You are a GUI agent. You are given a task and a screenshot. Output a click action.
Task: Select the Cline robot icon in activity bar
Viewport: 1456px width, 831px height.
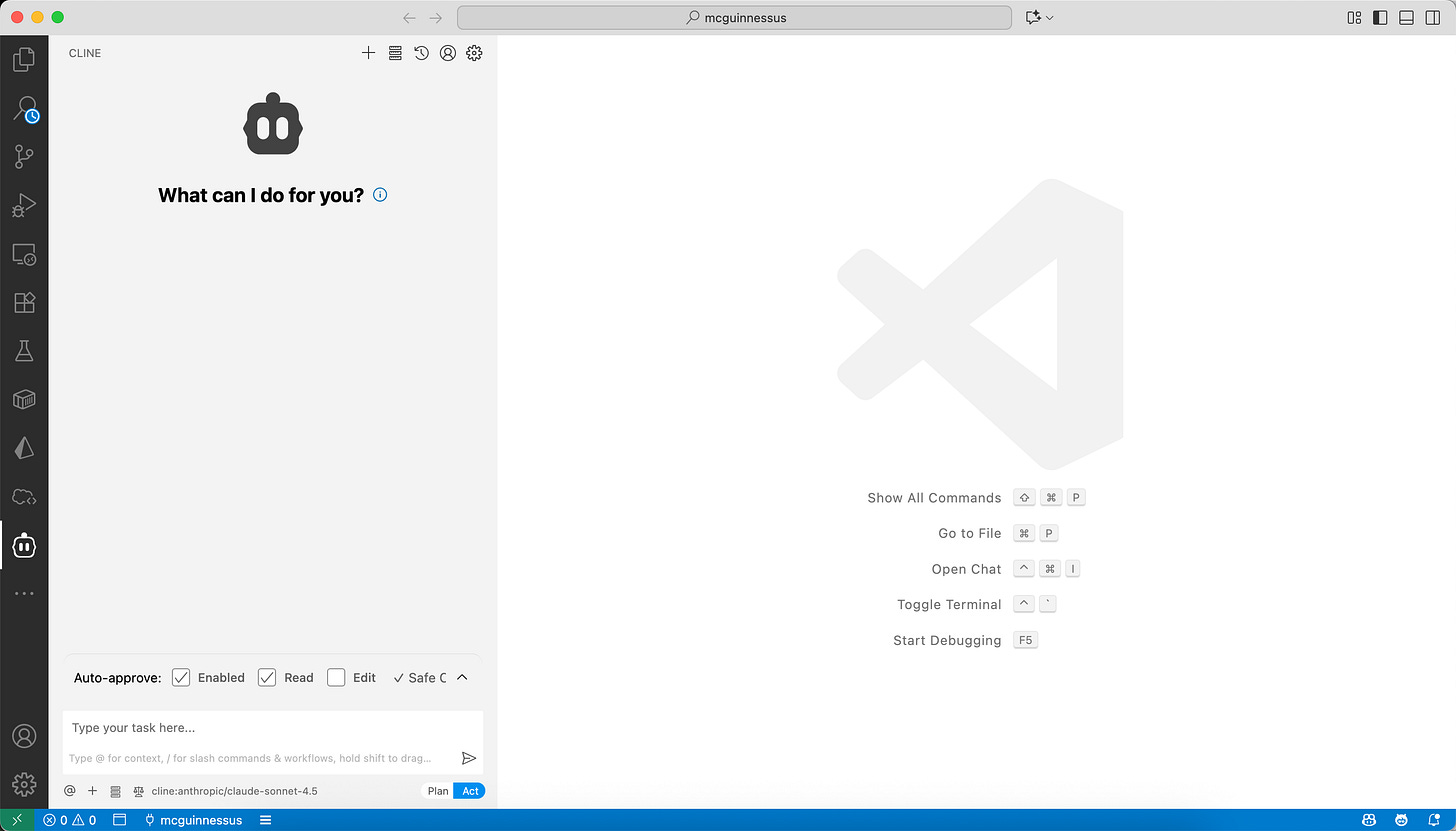24,545
